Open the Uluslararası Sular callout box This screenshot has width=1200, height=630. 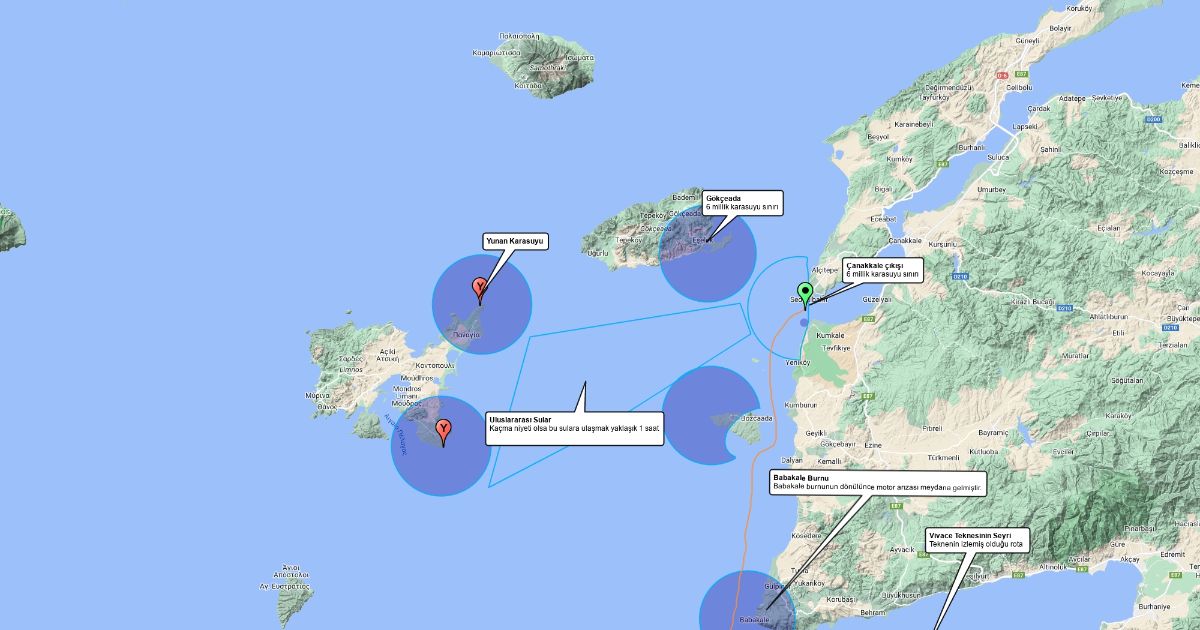(574, 428)
